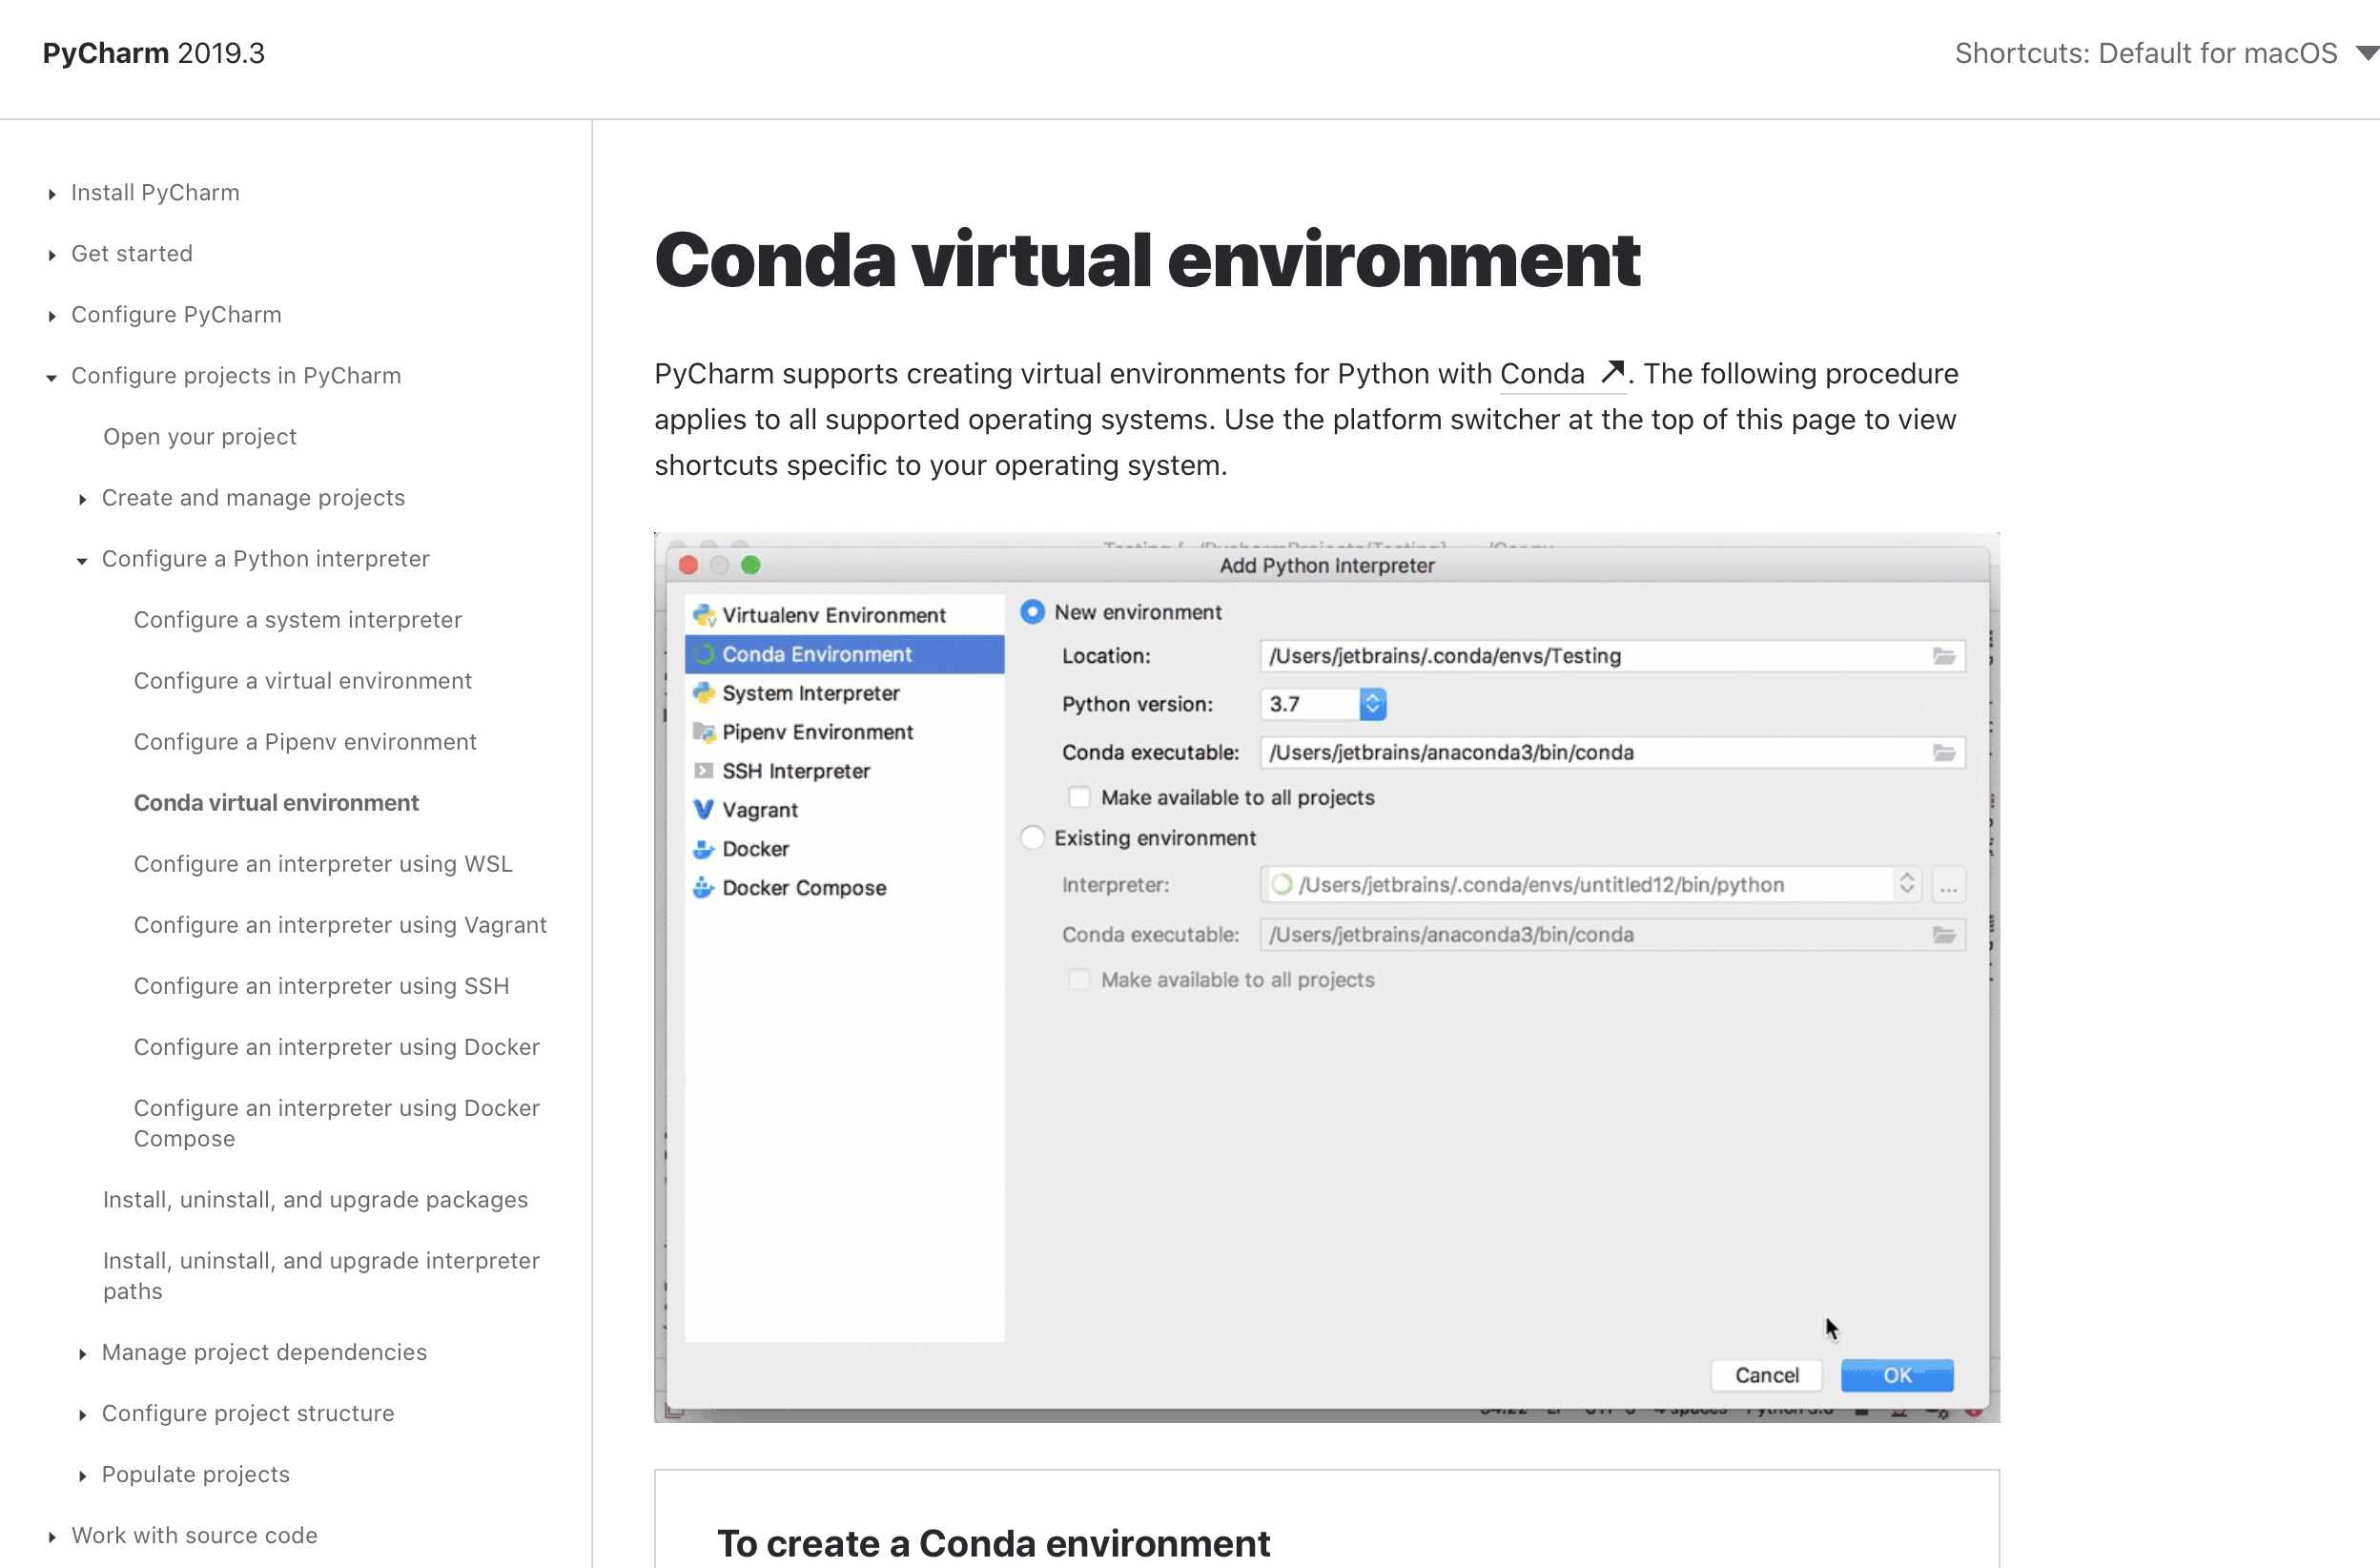The image size is (2380, 1568).
Task: Click the Docker whale icon
Action: 704,849
